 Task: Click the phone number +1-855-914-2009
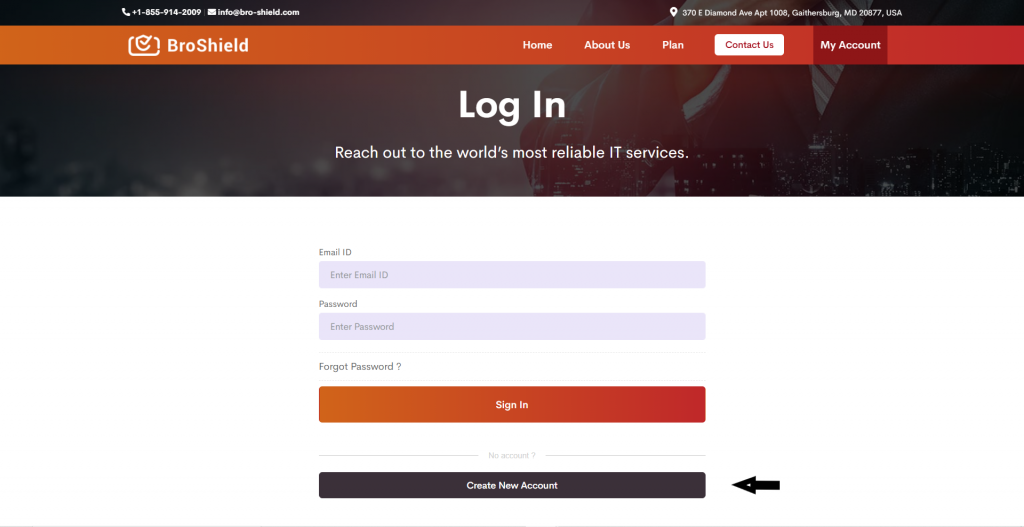click(167, 12)
